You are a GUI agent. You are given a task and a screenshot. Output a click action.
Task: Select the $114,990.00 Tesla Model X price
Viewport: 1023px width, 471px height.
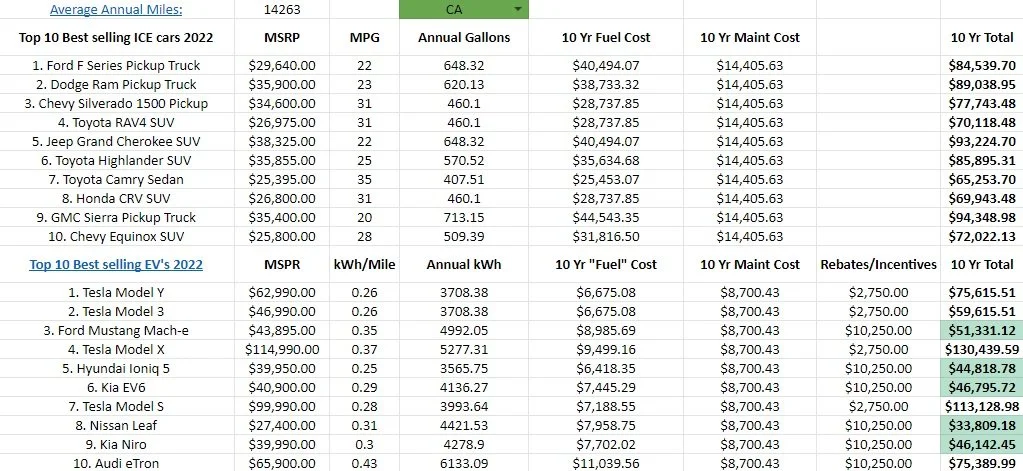pos(282,350)
